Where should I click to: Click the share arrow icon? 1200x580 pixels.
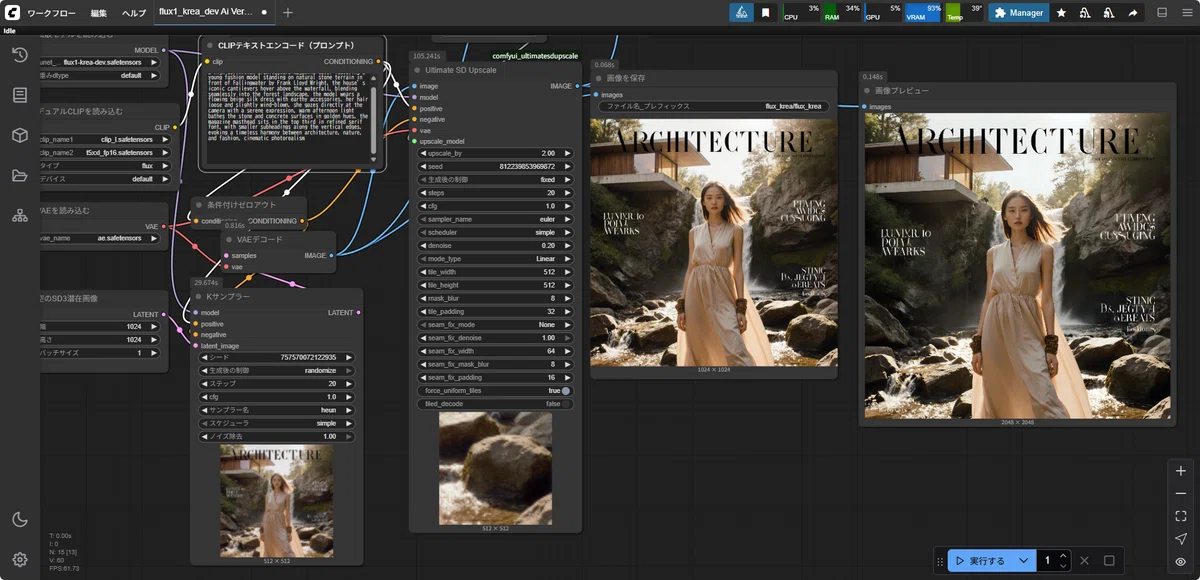pyautogui.click(x=1133, y=13)
